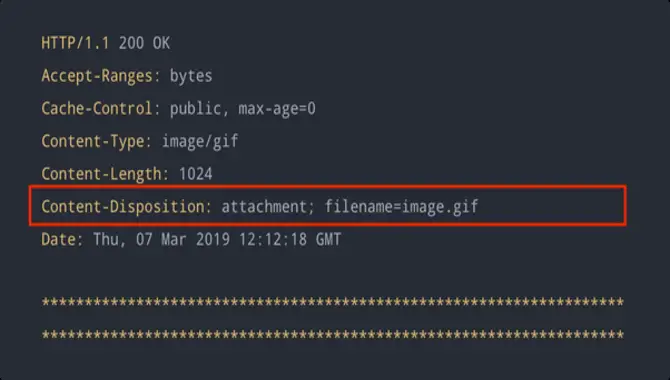Click the Cache-Control header name

pos(97,109)
